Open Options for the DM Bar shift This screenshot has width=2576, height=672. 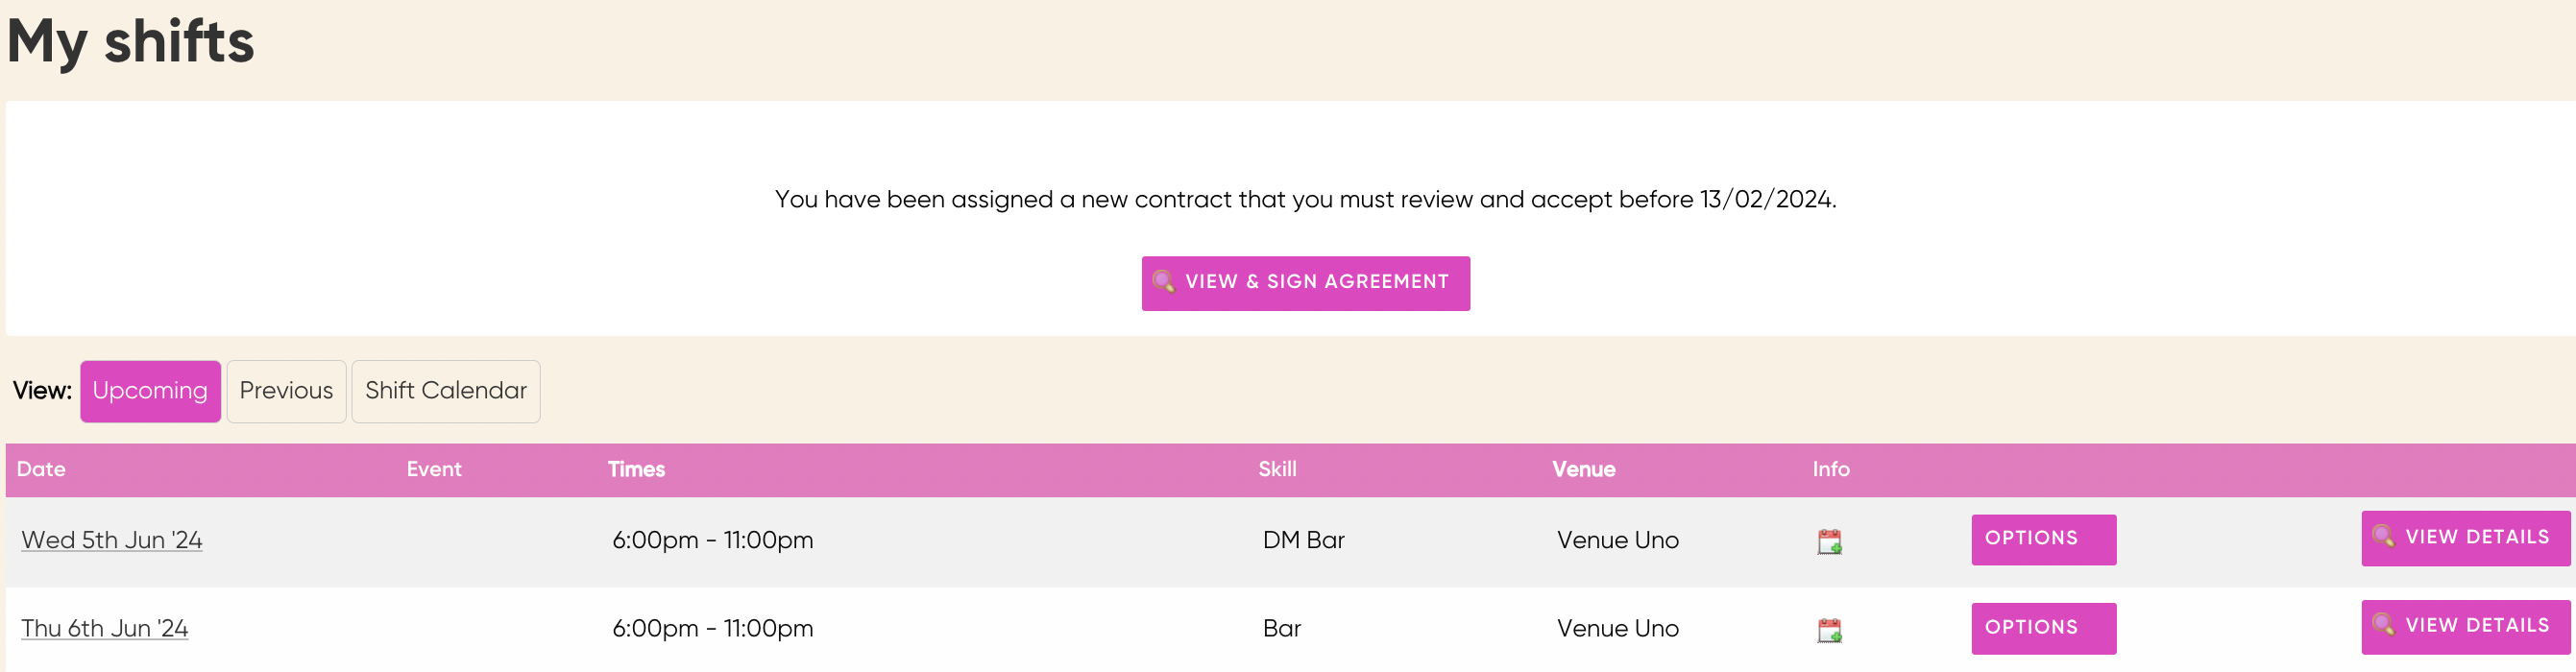point(2043,539)
